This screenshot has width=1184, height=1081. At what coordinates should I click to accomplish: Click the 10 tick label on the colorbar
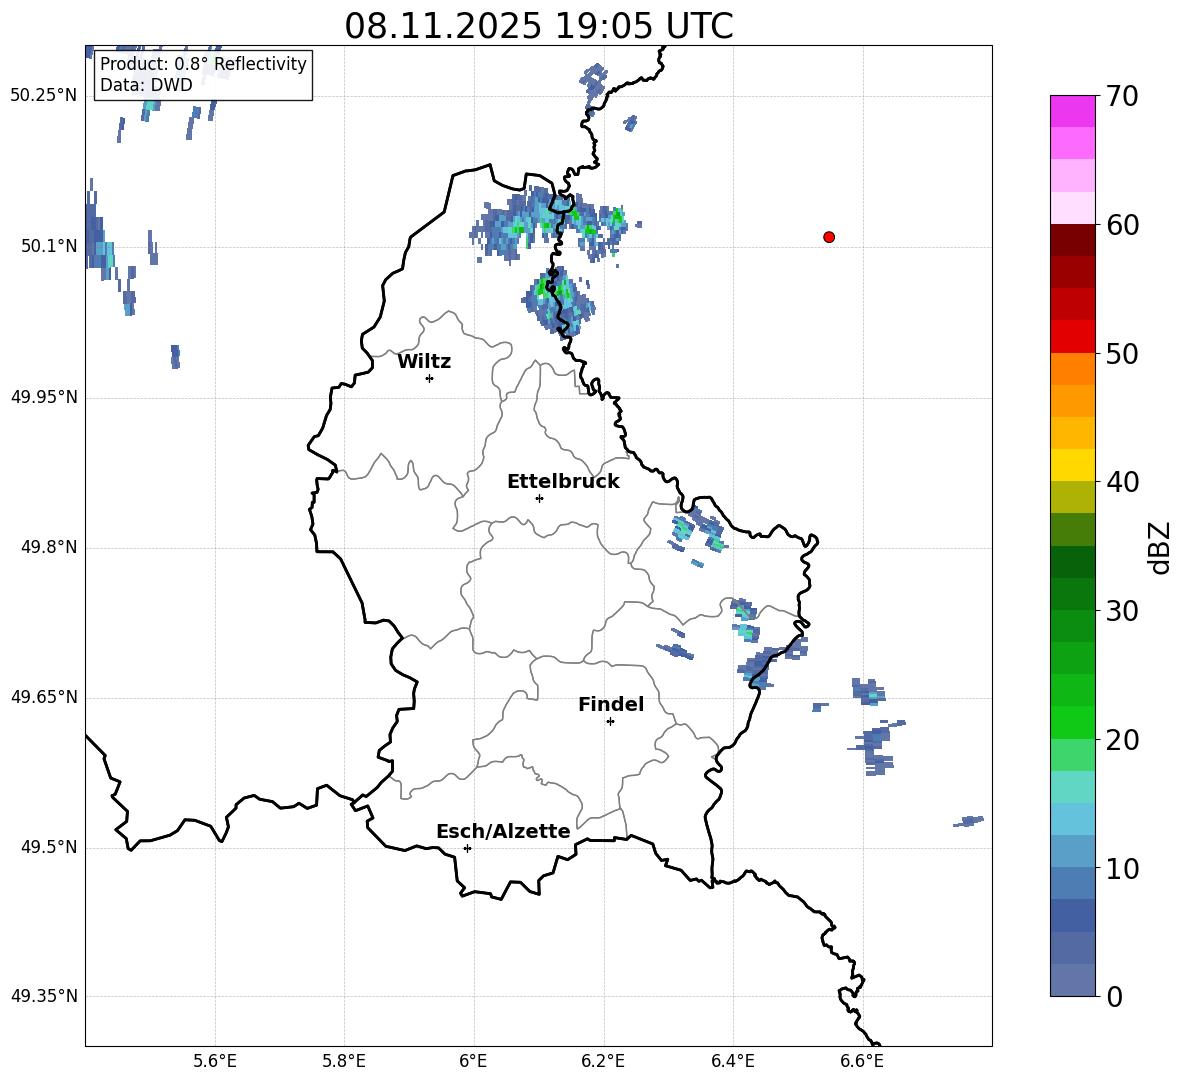point(1122,868)
